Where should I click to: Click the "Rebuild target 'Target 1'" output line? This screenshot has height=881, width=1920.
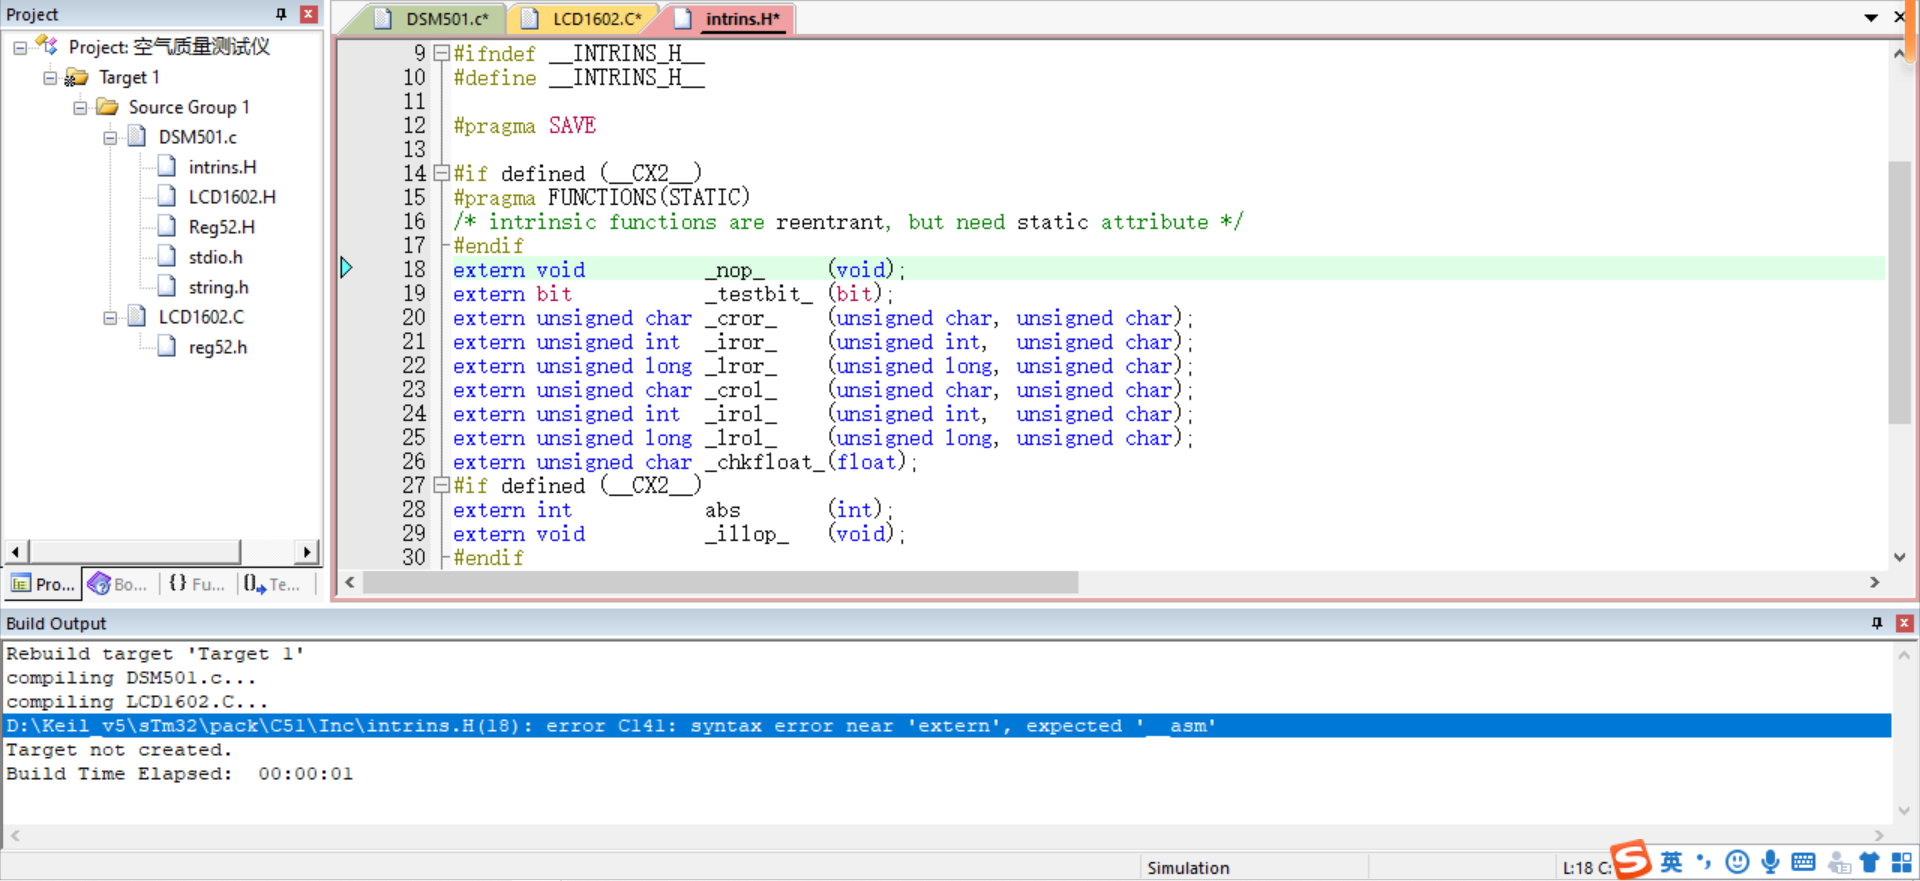[155, 654]
